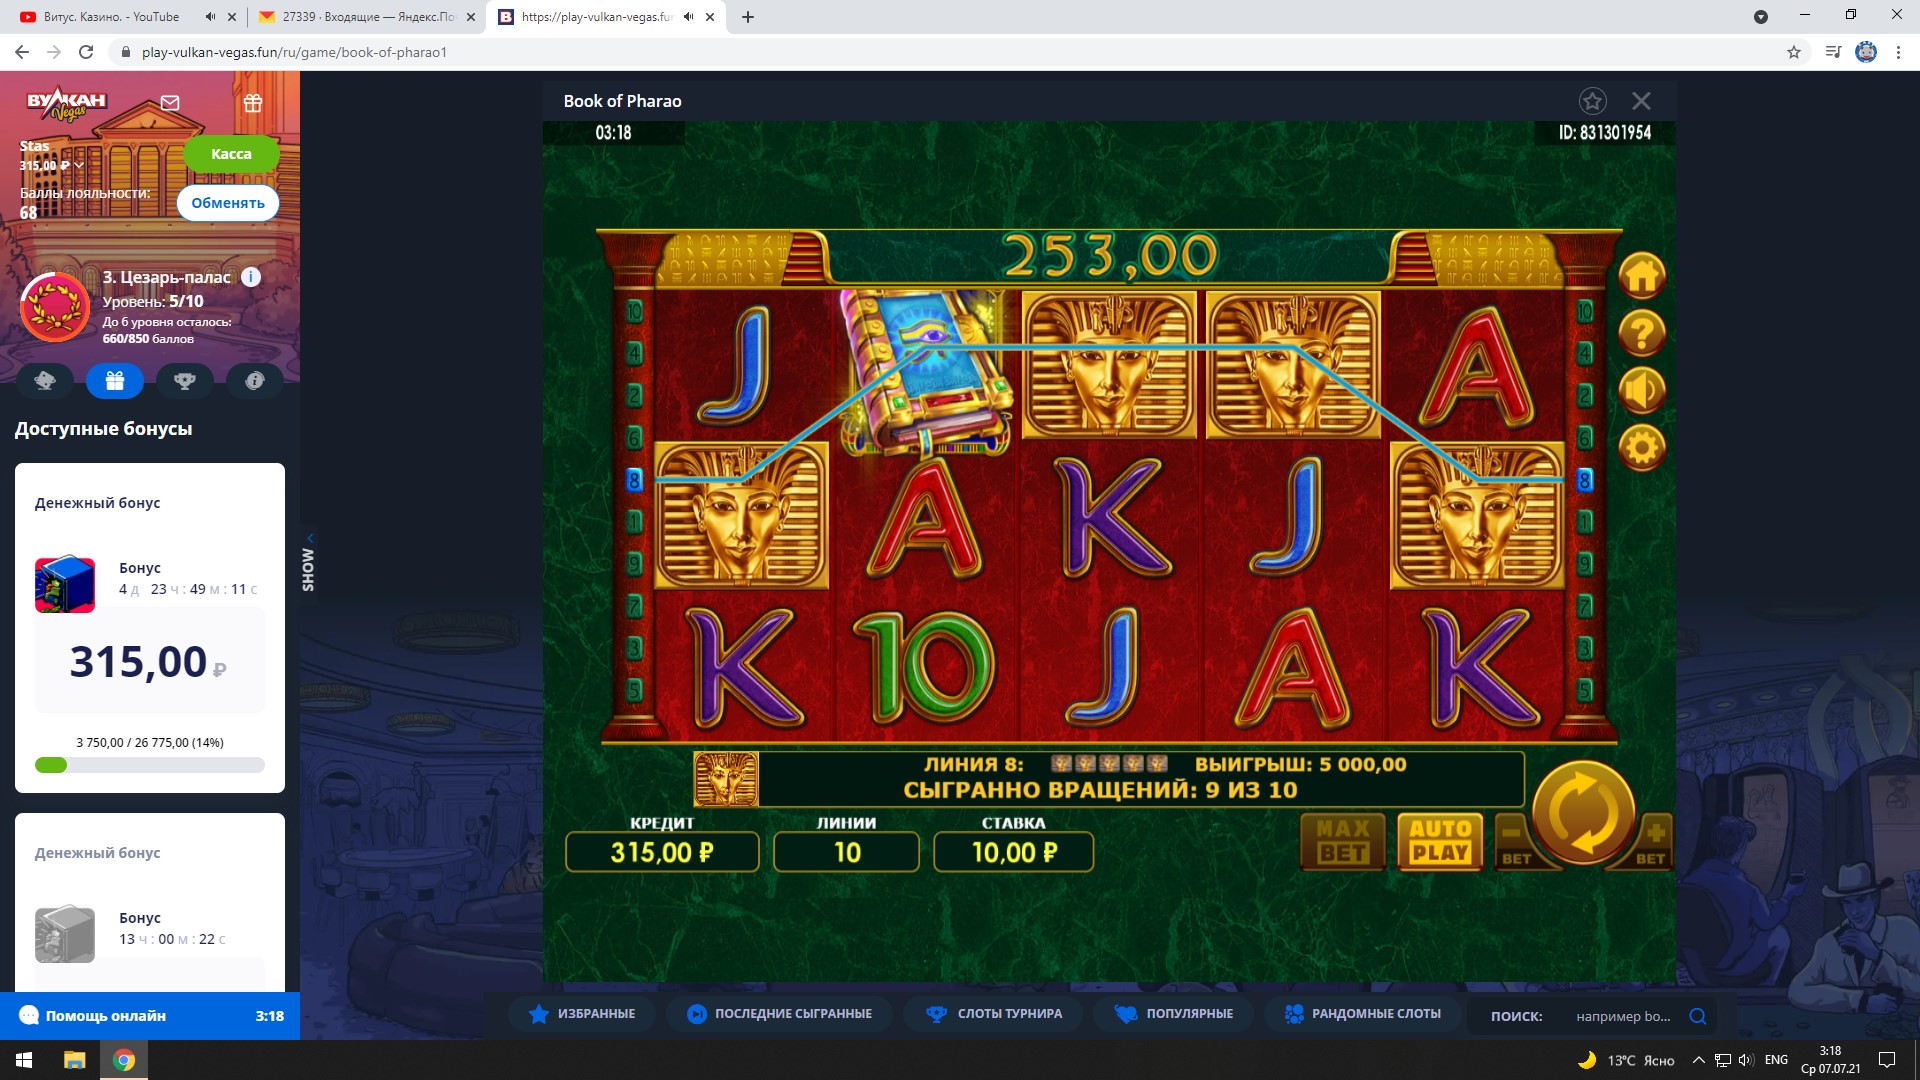Open ИЗБРАННЫЕ games filter
This screenshot has width=1920, height=1080.
(x=581, y=1014)
